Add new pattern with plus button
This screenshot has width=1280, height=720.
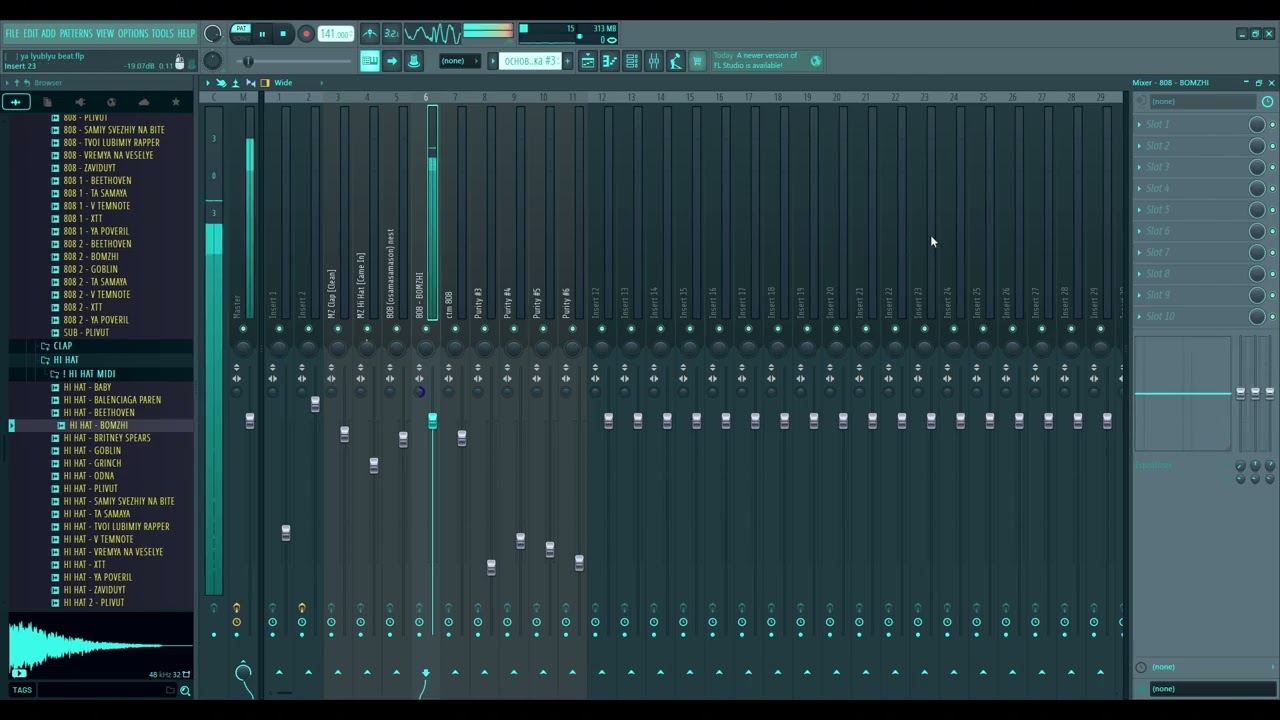tap(567, 61)
